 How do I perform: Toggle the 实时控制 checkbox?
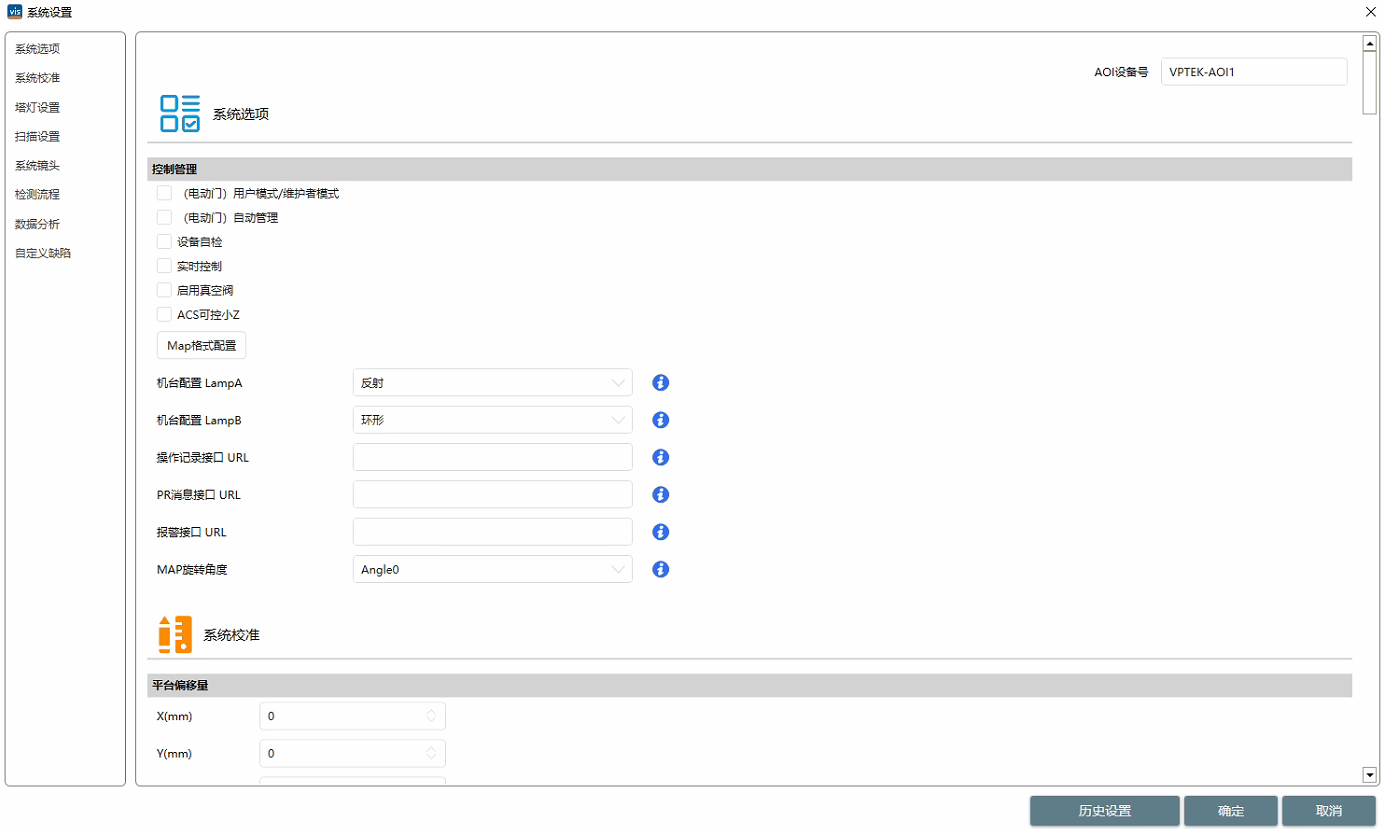coord(165,266)
